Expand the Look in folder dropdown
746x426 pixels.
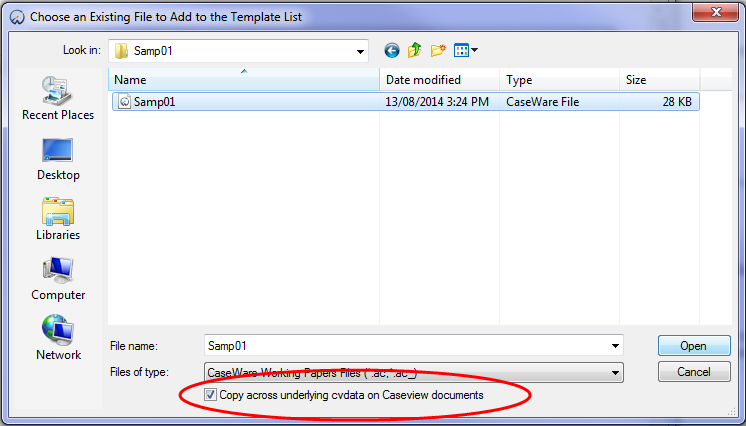[x=360, y=51]
